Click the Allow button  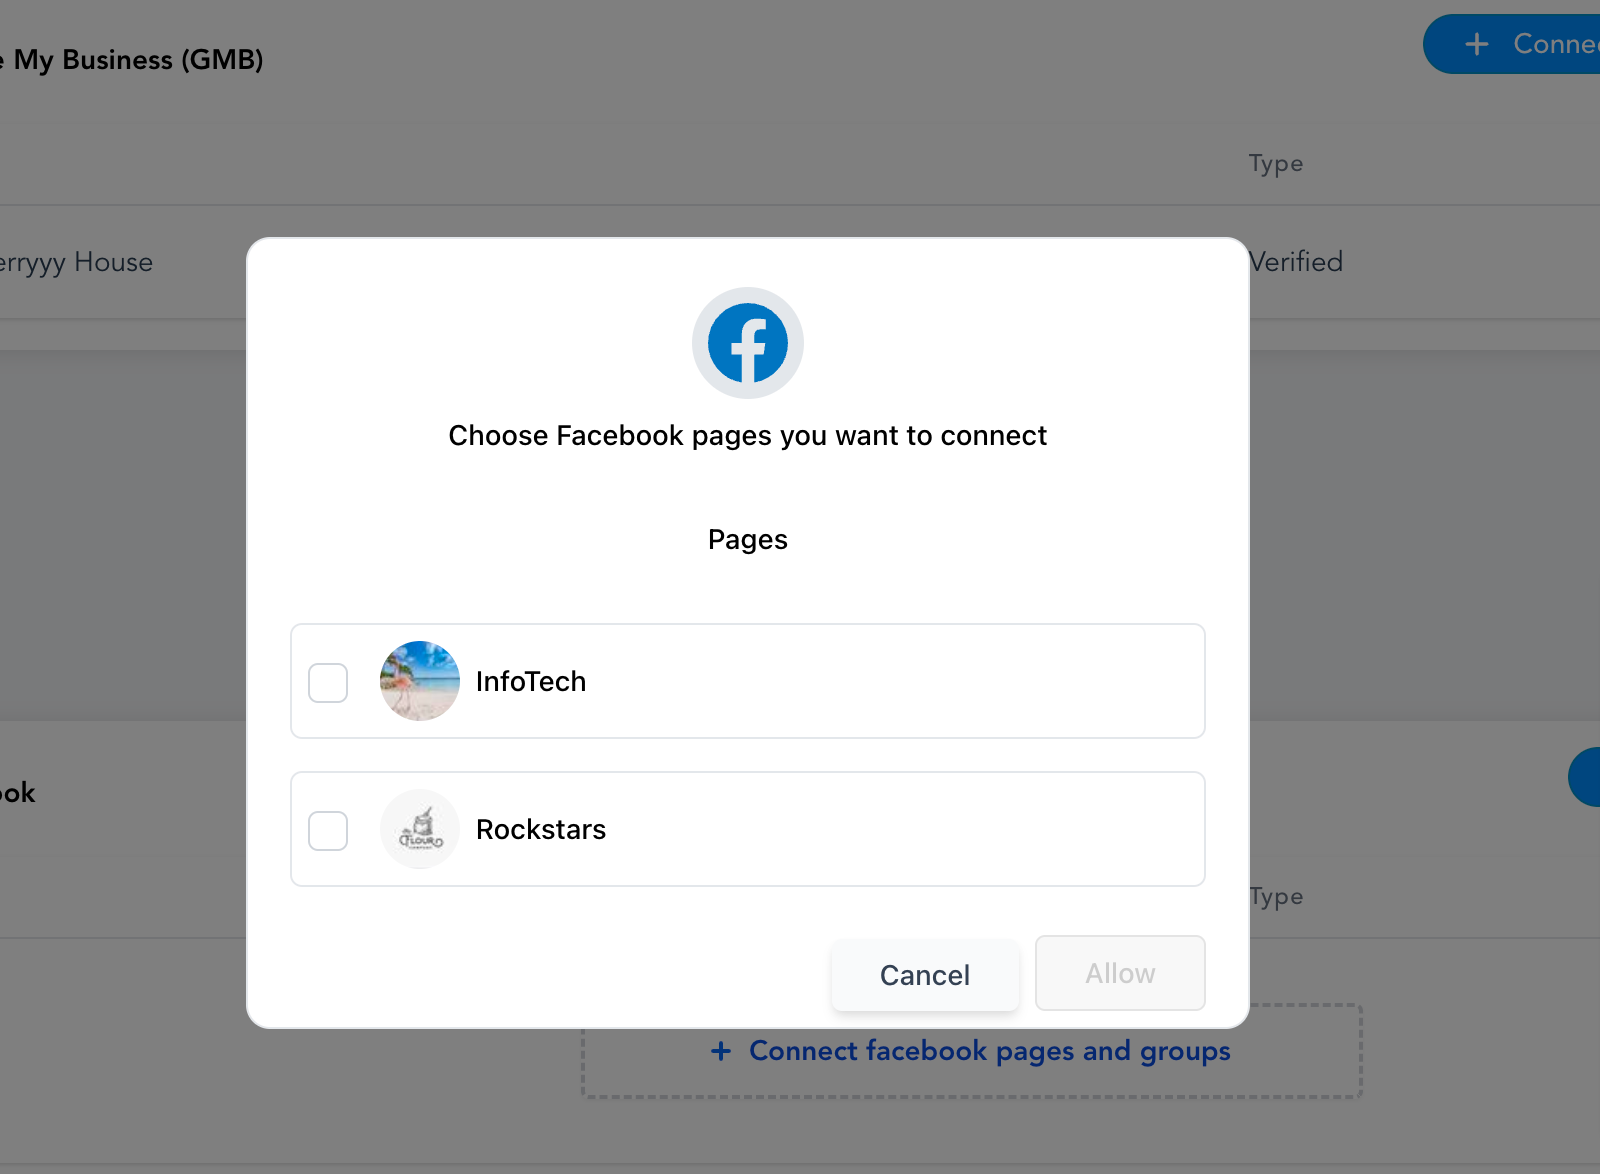(x=1120, y=973)
